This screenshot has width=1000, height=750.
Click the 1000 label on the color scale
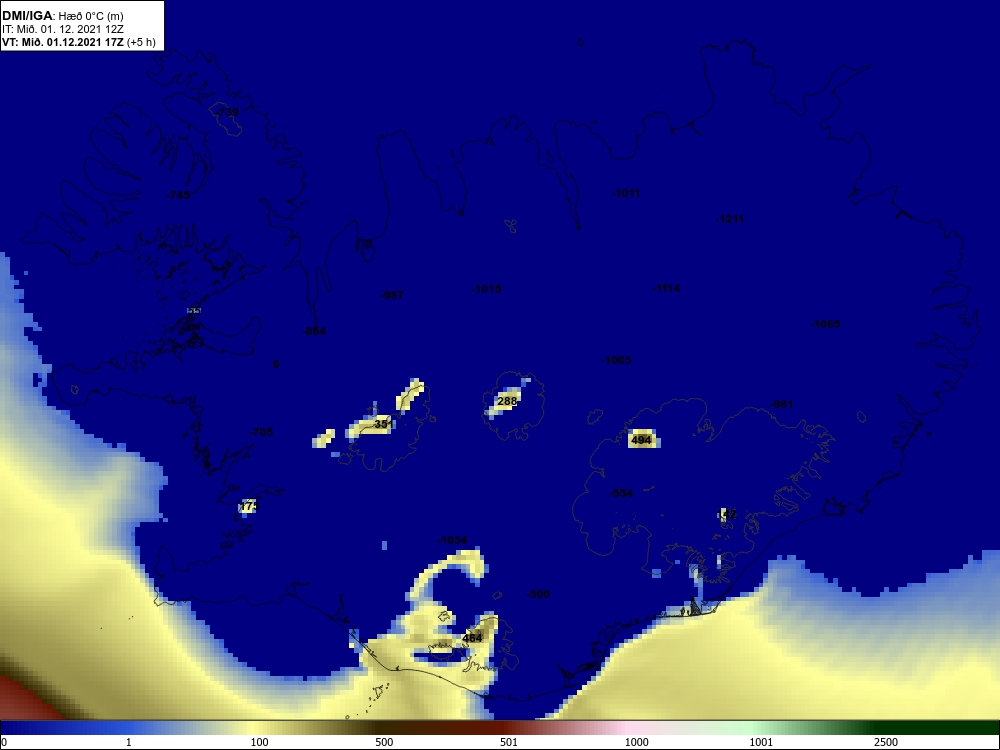(636, 742)
